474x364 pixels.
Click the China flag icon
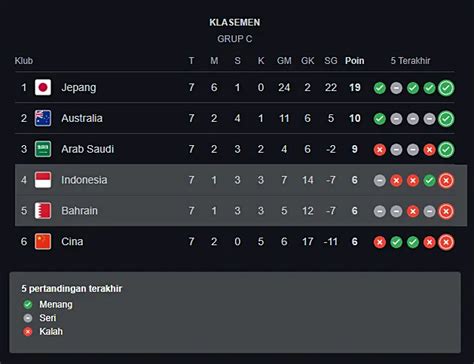click(x=43, y=242)
